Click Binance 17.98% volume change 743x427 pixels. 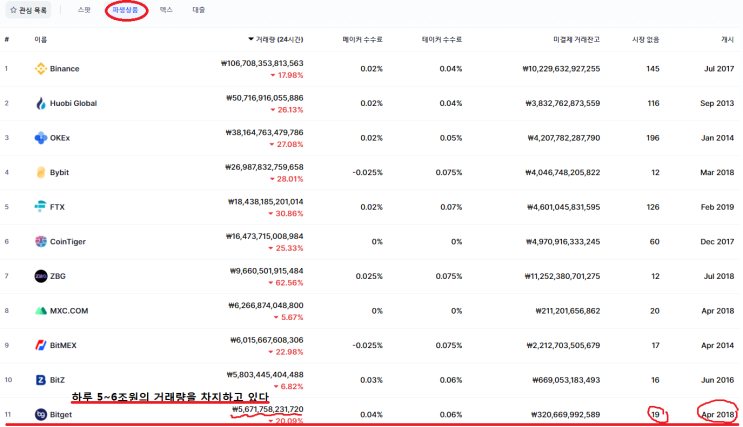(287, 75)
